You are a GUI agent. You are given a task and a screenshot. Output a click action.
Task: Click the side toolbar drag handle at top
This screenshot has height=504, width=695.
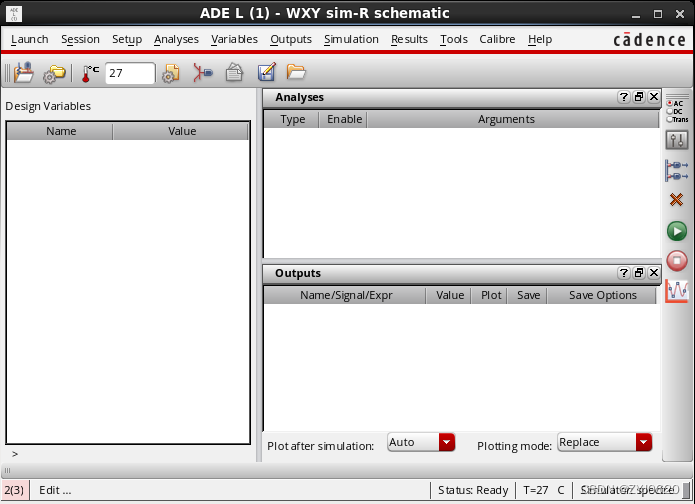coord(678,96)
